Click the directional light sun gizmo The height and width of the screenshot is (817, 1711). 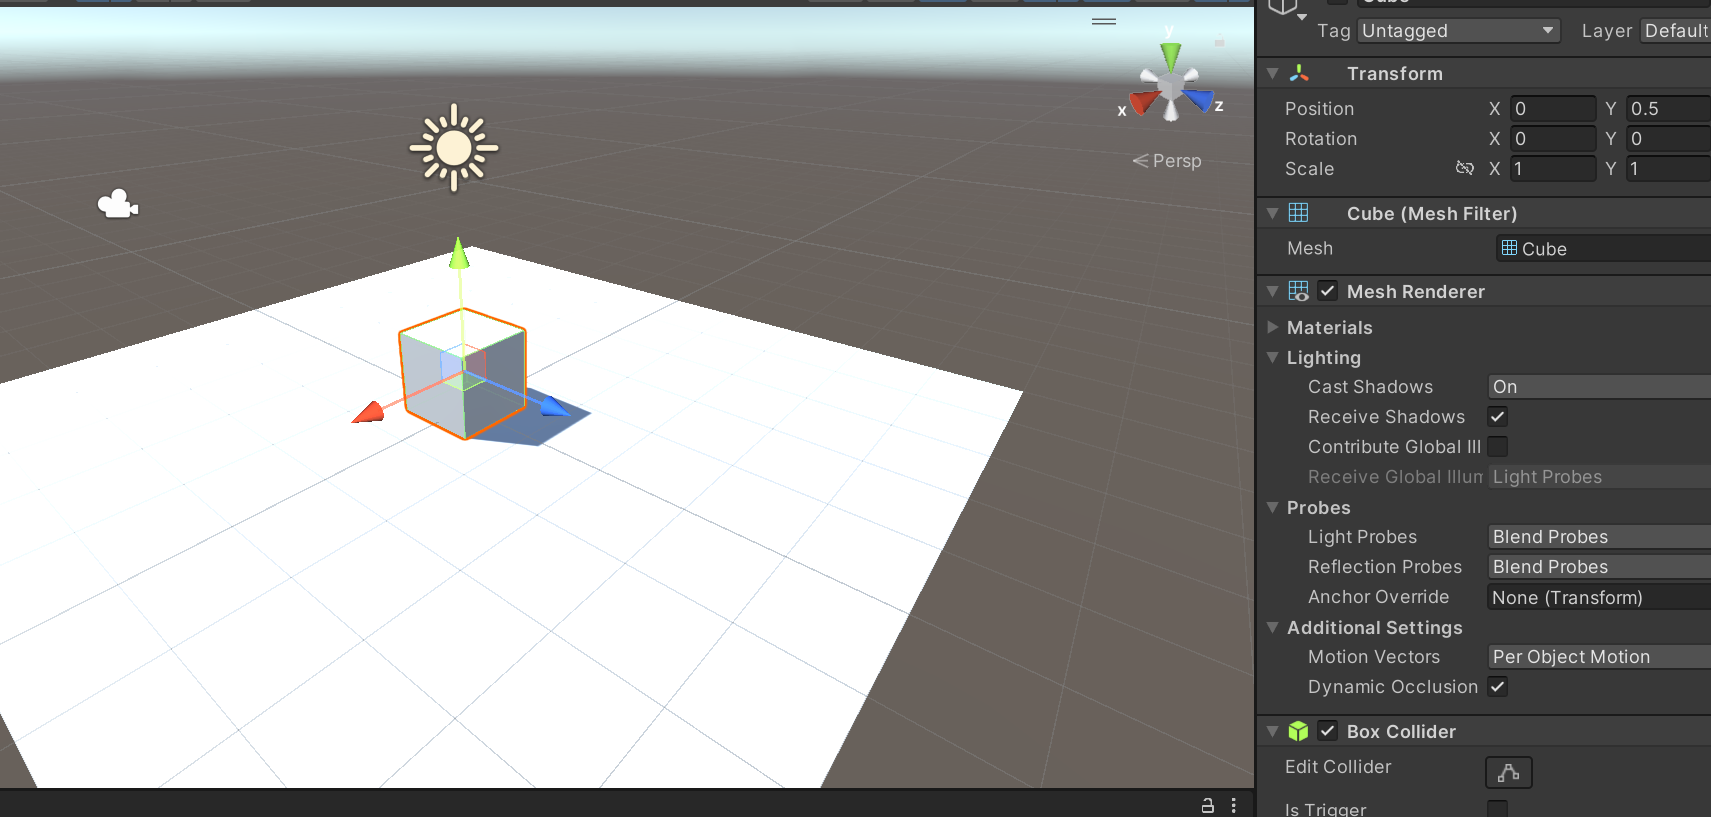coord(454,148)
